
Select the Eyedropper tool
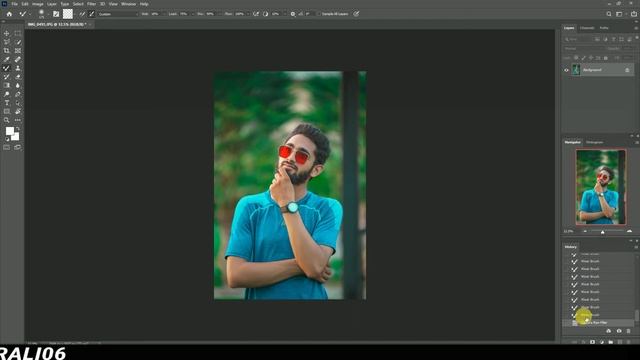[7, 60]
